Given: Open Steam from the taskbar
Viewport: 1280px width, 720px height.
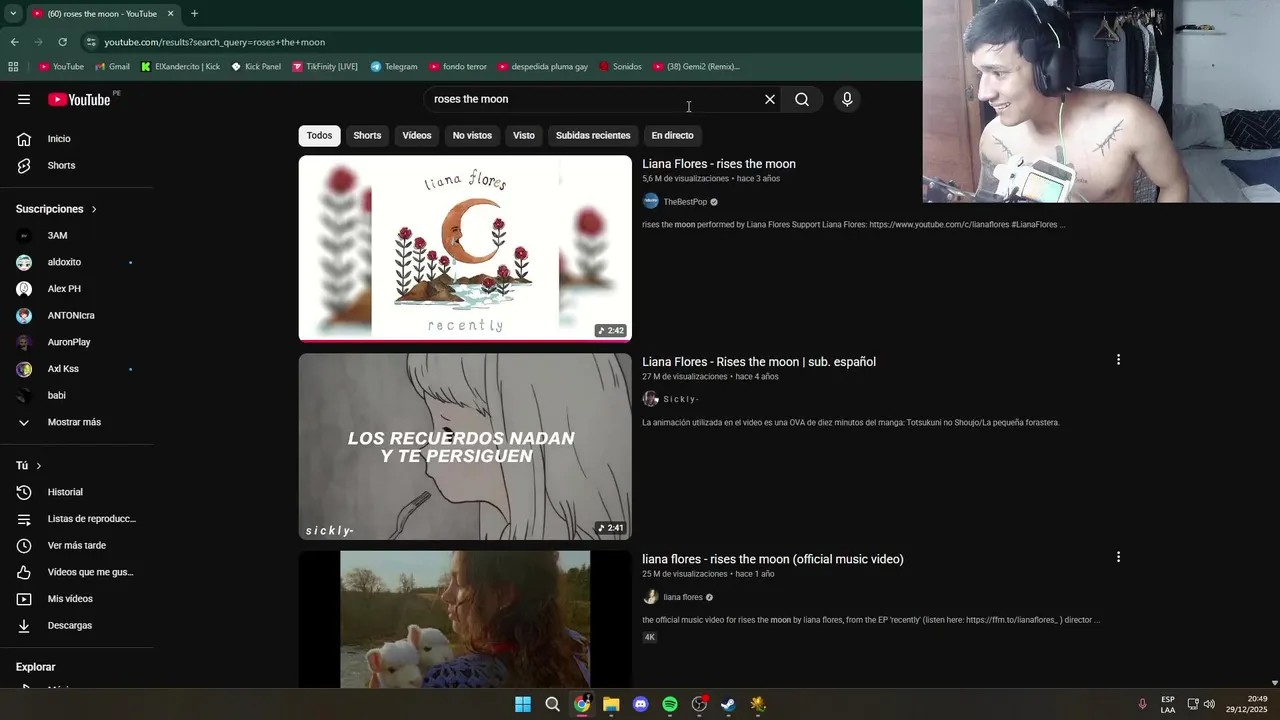Looking at the screenshot, I should tap(729, 704).
